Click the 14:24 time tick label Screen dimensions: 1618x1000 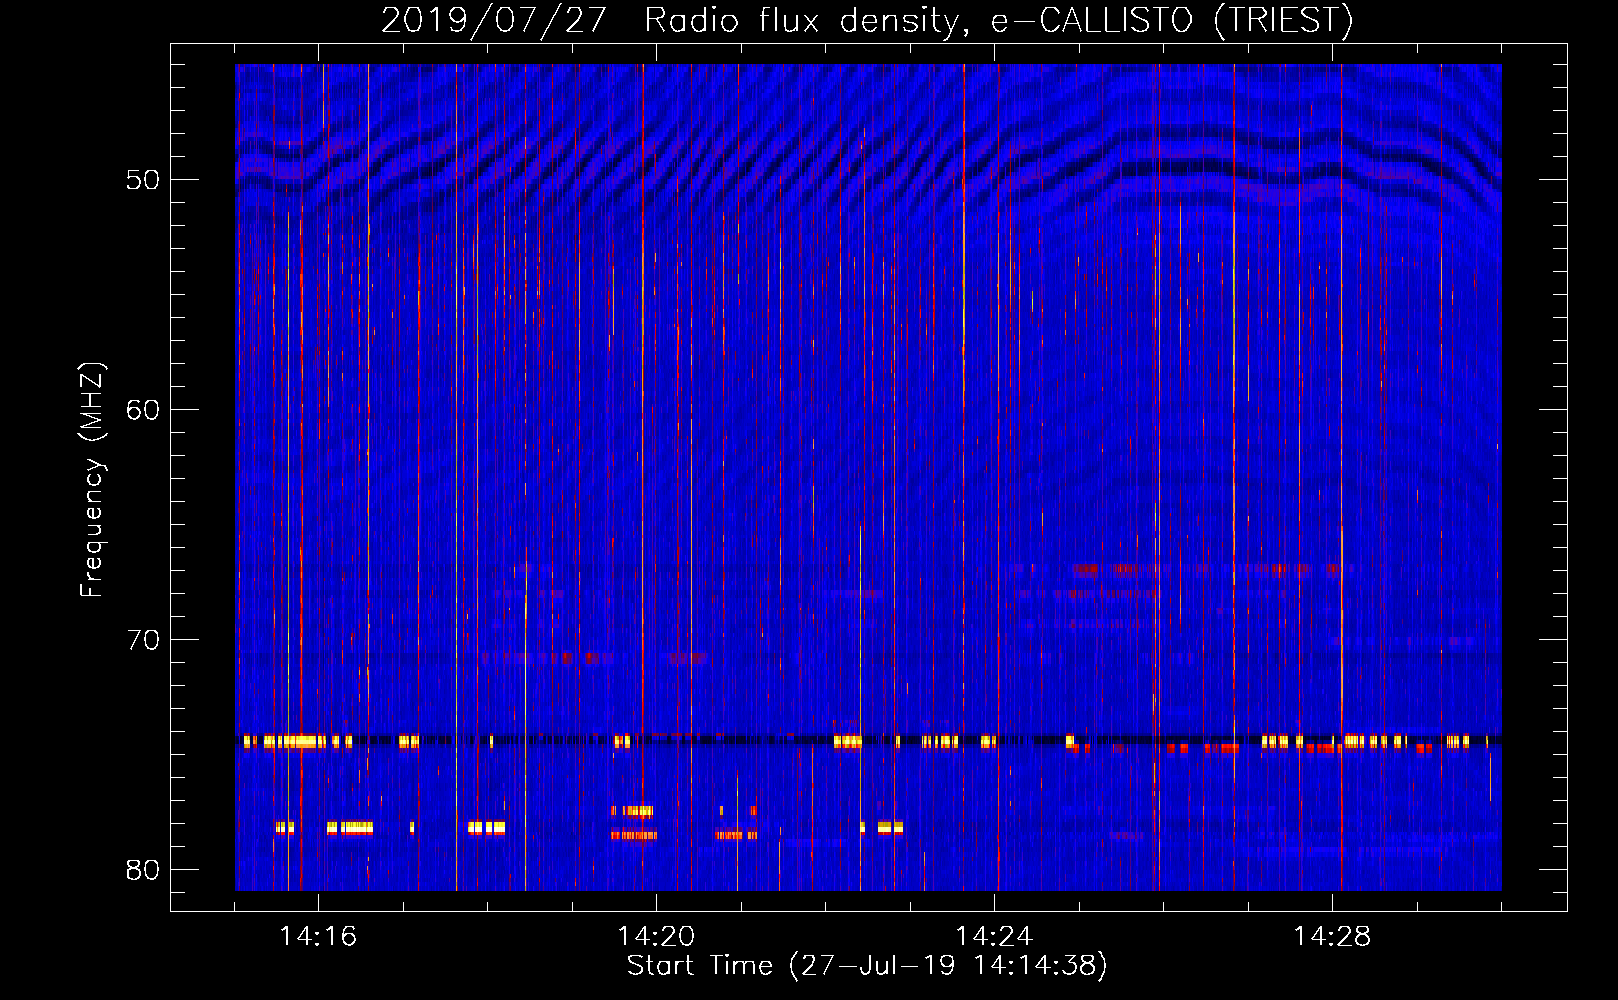pos(994,936)
